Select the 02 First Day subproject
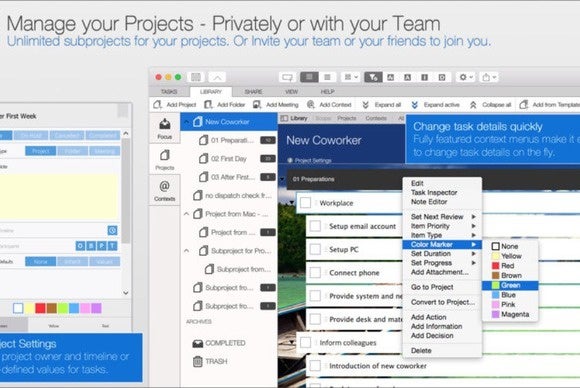 click(x=229, y=158)
